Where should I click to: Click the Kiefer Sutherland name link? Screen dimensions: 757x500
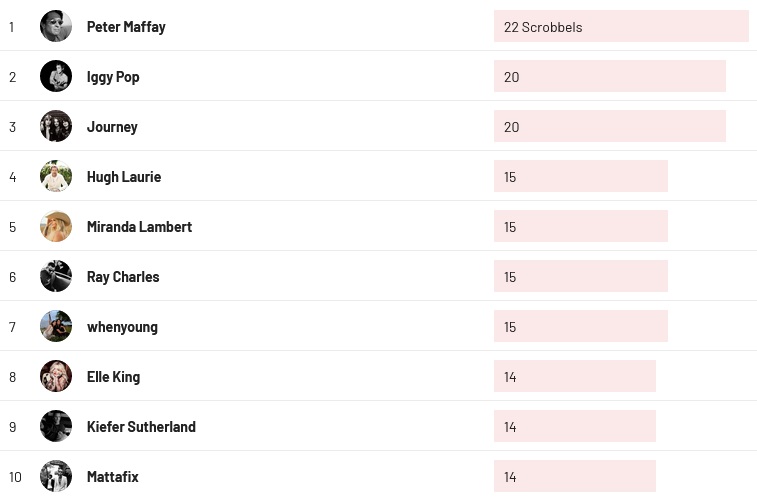tap(141, 427)
